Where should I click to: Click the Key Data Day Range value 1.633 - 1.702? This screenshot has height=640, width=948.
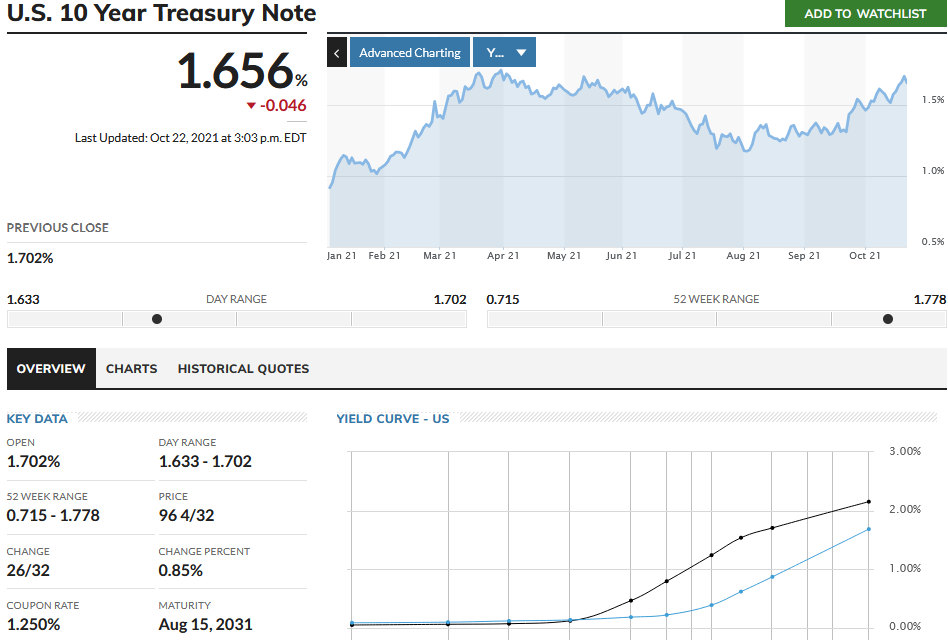205,462
